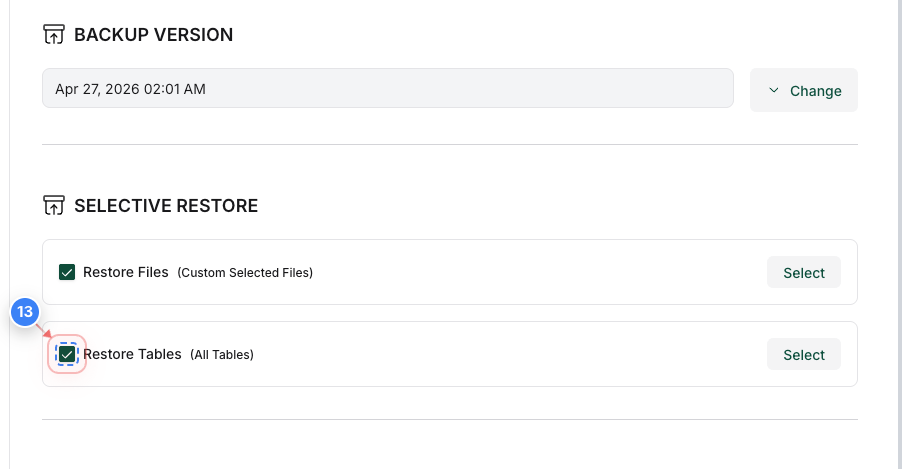Click the BACKUP VERSION section heading
Image resolution: width=914 pixels, height=469 pixels.
153,35
